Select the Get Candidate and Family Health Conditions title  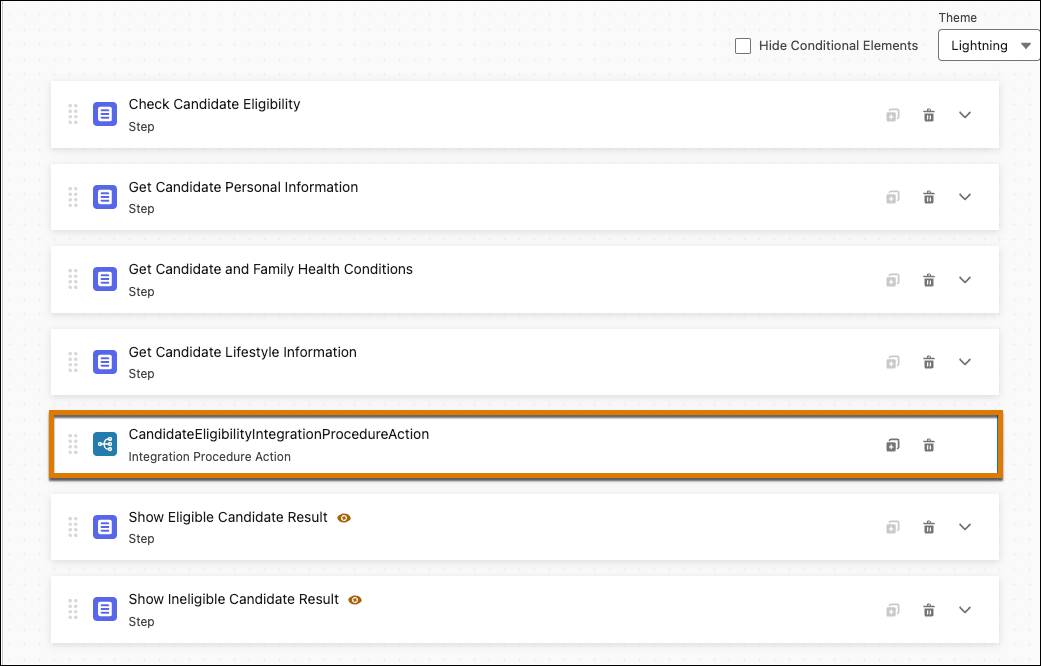coord(270,269)
